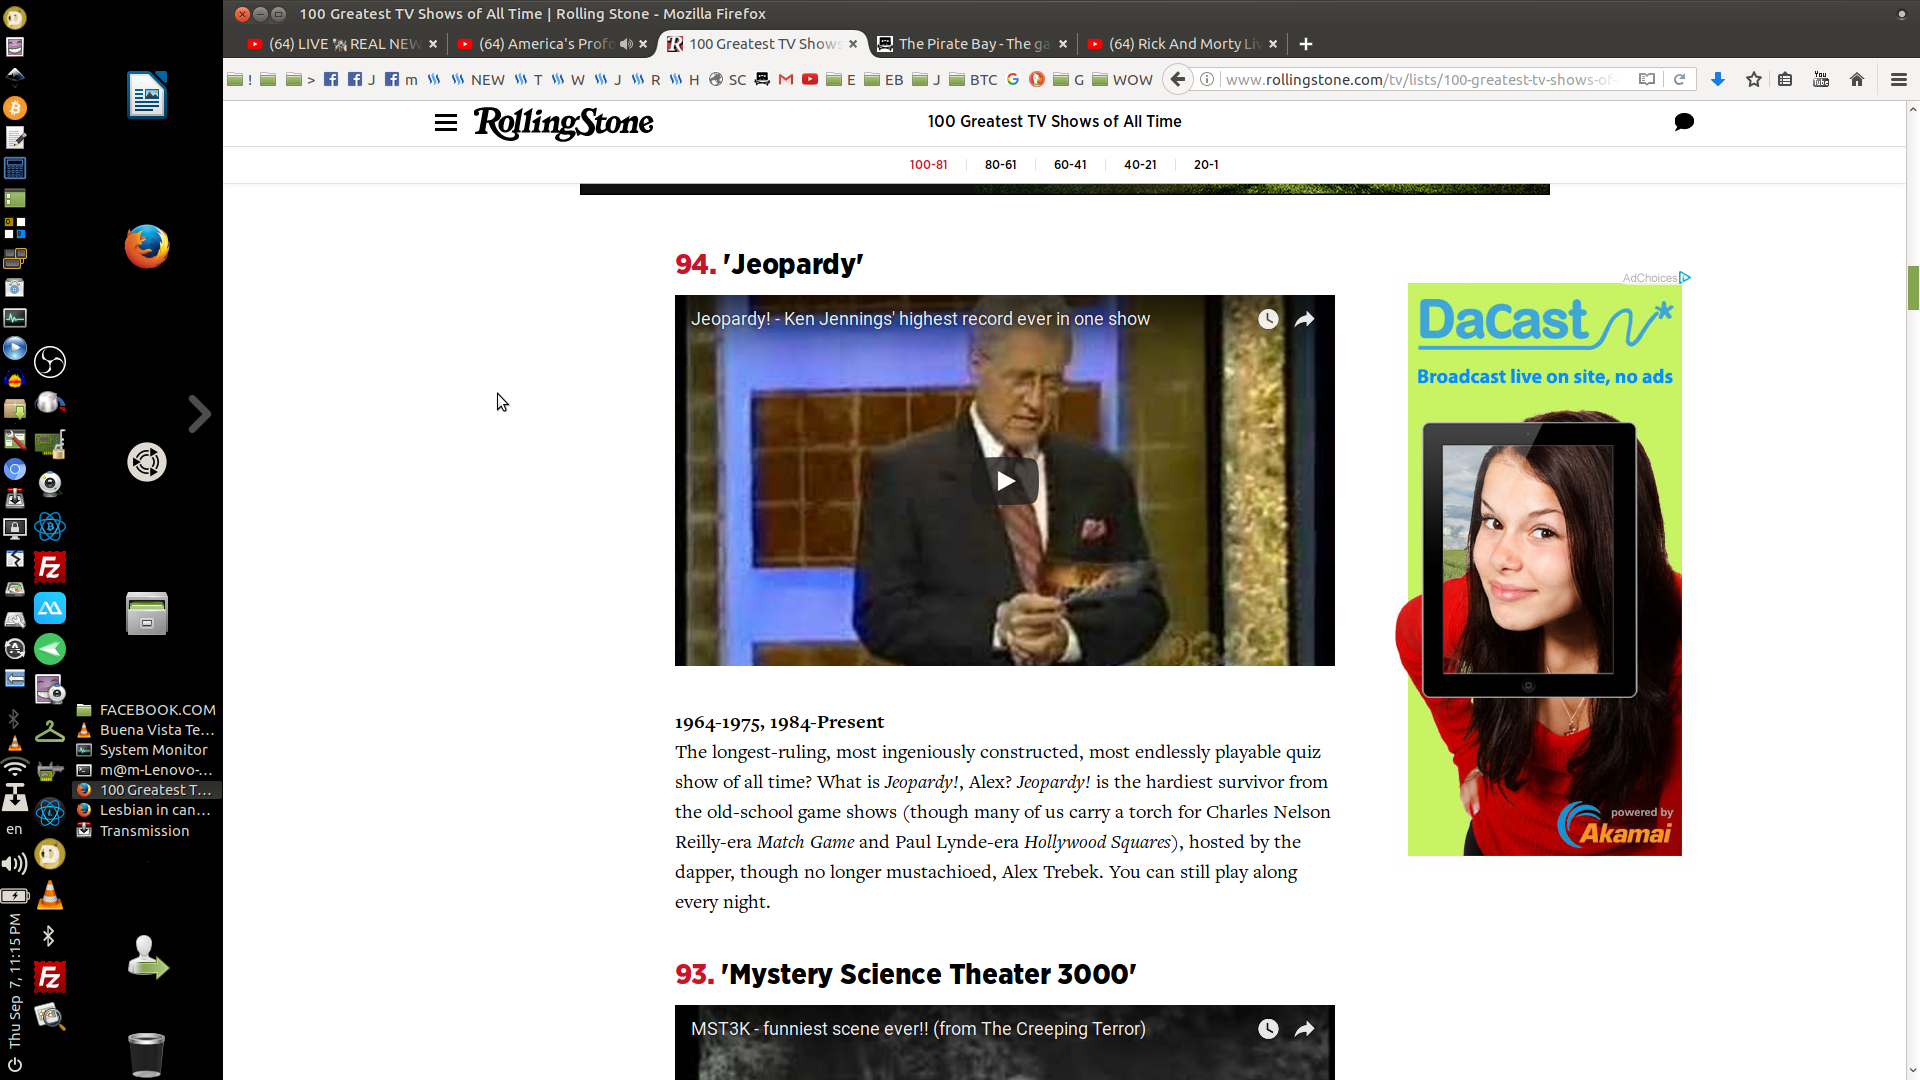Open the Gmail bookmark icon
Image resolution: width=1920 pixels, height=1080 pixels.
click(x=786, y=80)
